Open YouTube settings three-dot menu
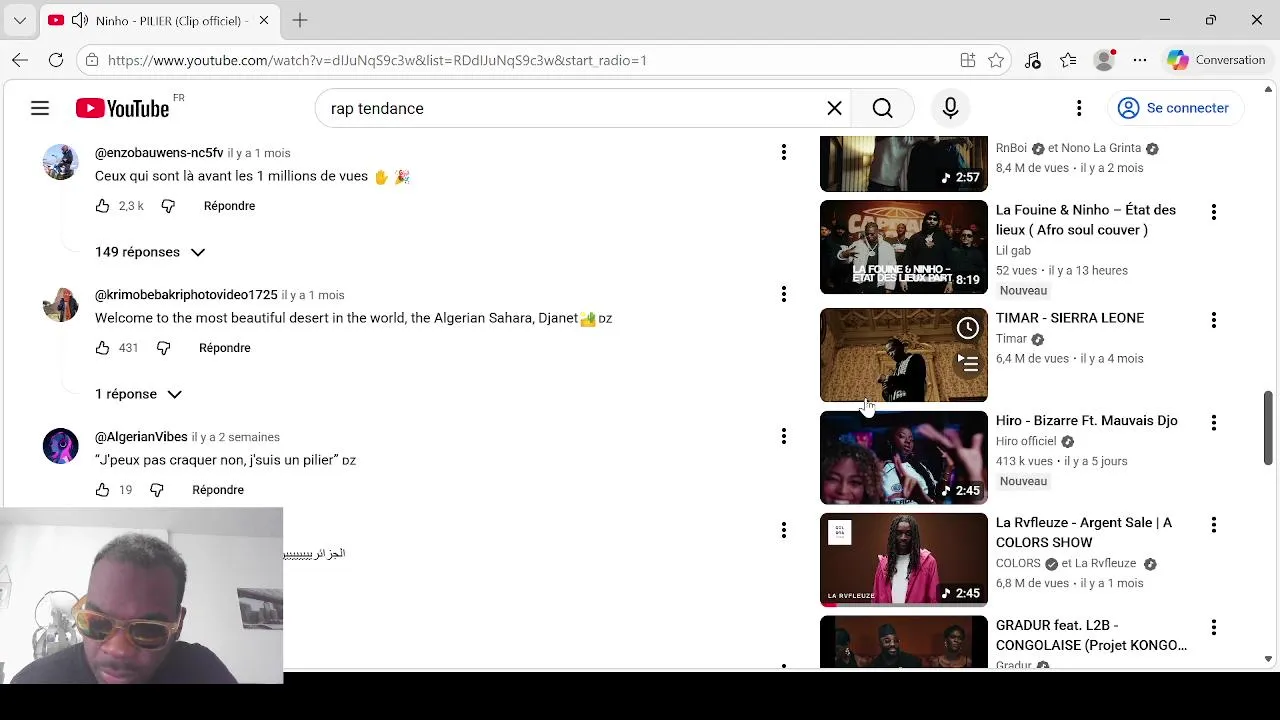1280x720 pixels. tap(1079, 108)
